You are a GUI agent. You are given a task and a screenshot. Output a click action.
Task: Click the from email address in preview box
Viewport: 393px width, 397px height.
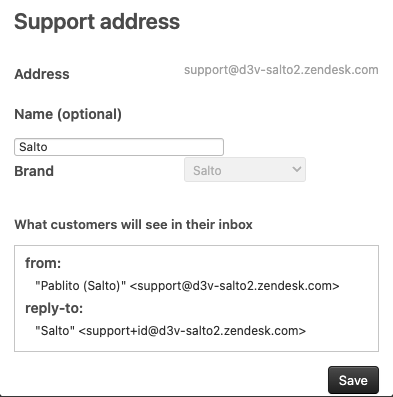[234, 286]
